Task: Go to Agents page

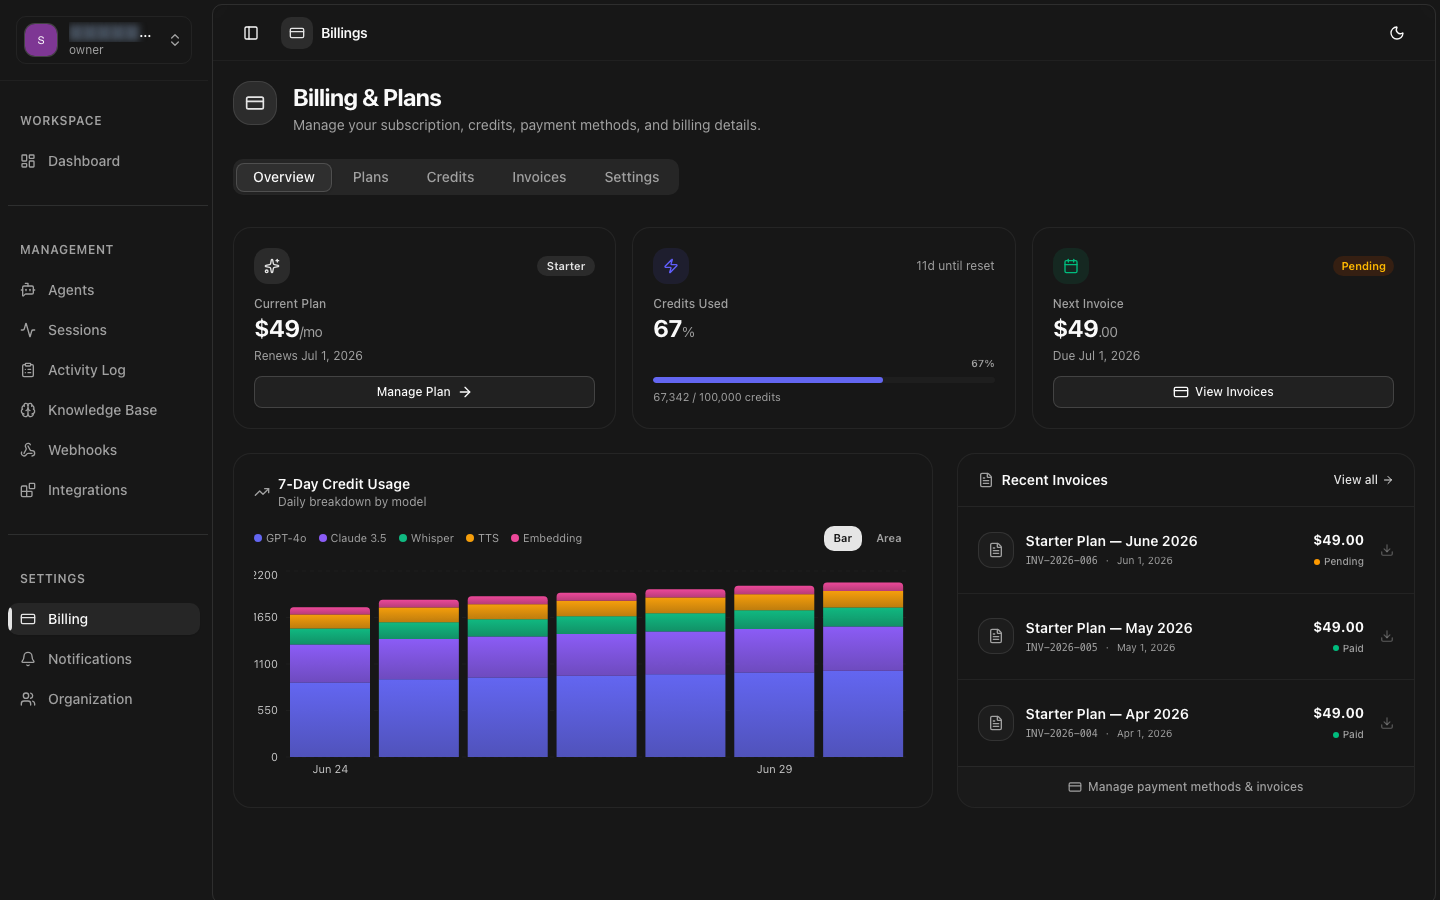Action: 104,290
